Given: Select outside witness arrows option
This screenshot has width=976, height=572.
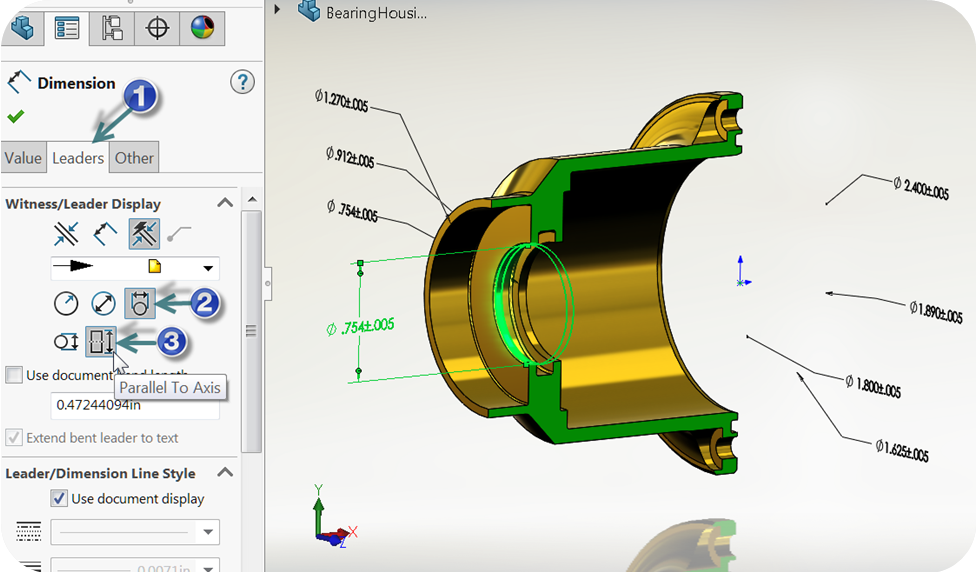Looking at the screenshot, I should [65, 234].
